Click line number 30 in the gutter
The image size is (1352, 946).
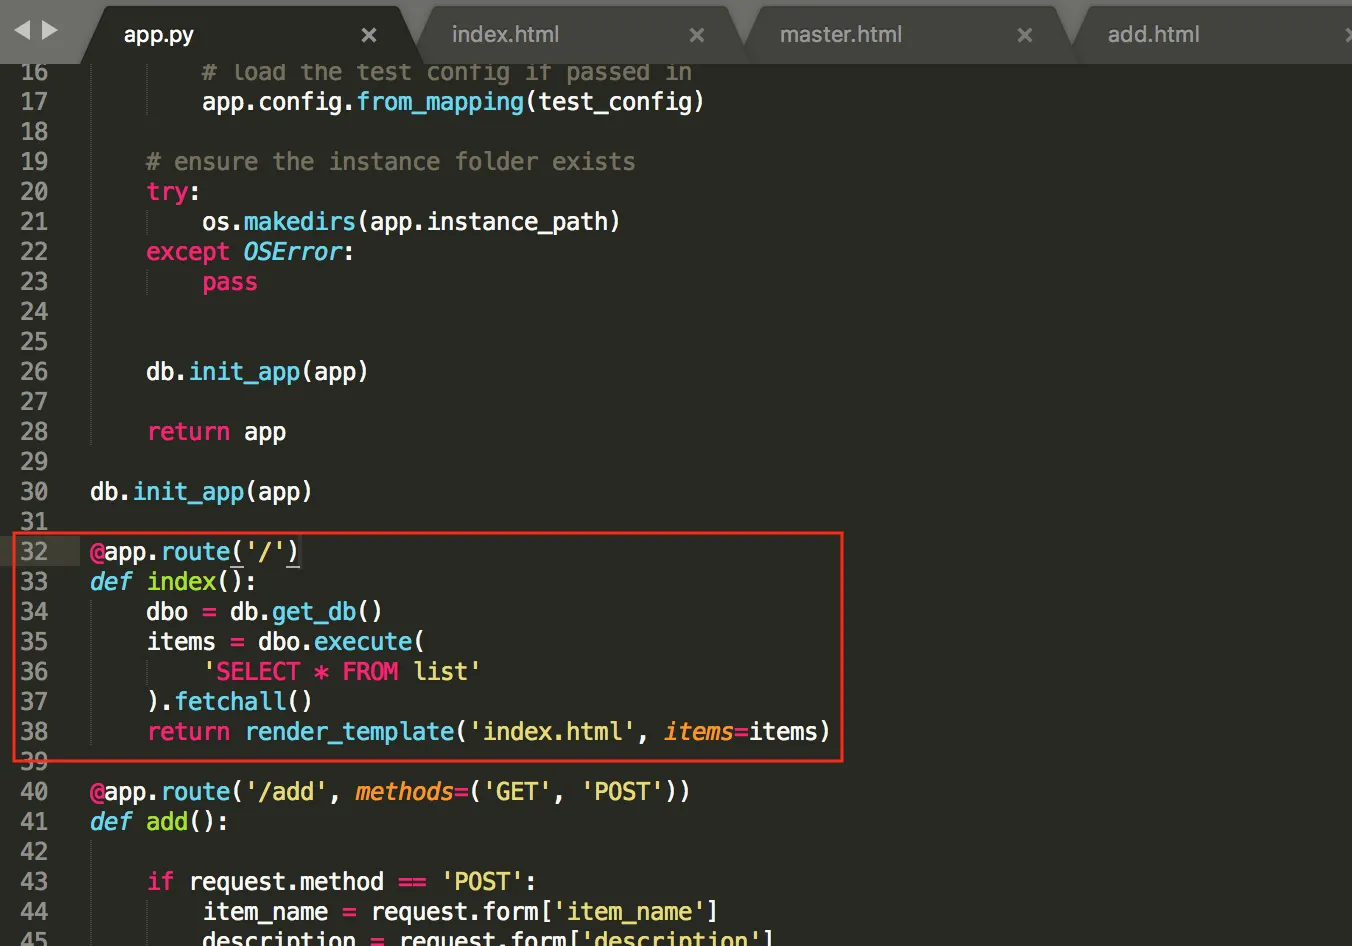click(34, 492)
